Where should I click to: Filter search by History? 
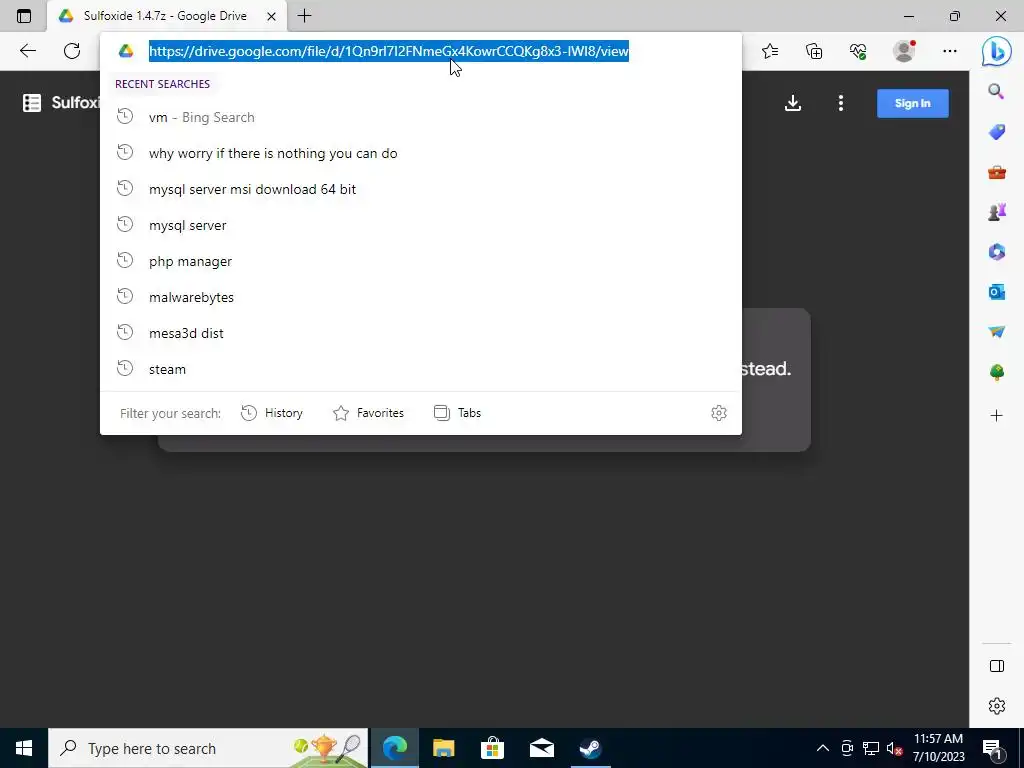coord(272,413)
